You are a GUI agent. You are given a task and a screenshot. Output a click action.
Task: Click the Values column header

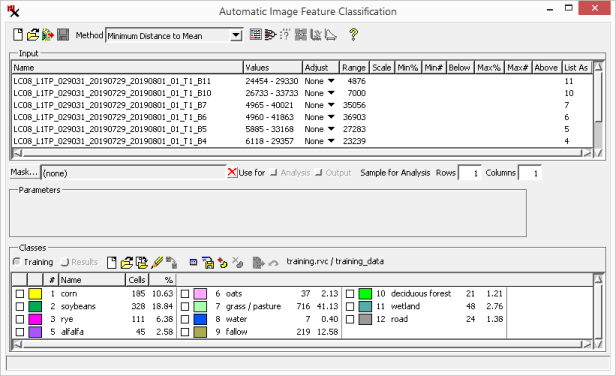click(x=273, y=68)
